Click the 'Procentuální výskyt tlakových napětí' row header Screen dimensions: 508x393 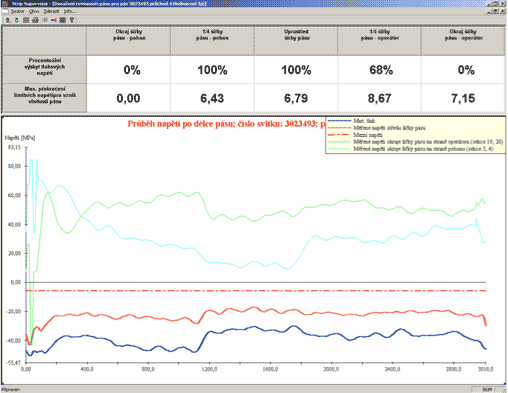tap(45, 69)
